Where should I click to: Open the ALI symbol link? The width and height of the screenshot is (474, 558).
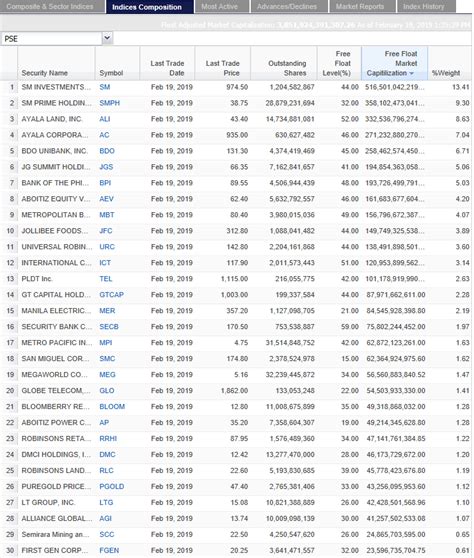pos(105,119)
